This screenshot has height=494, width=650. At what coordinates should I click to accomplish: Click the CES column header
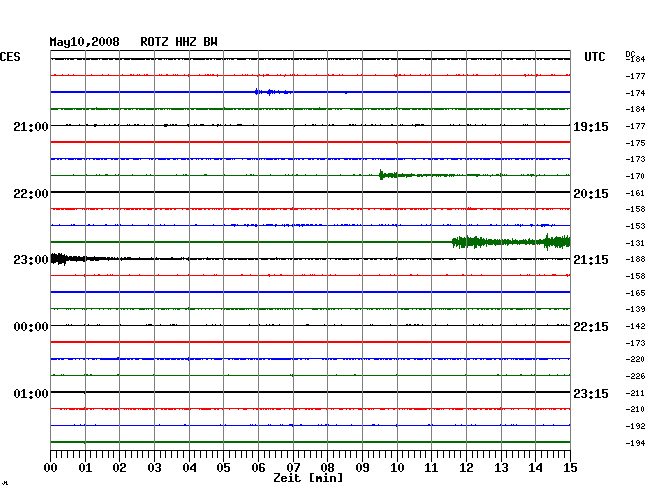click(10, 57)
